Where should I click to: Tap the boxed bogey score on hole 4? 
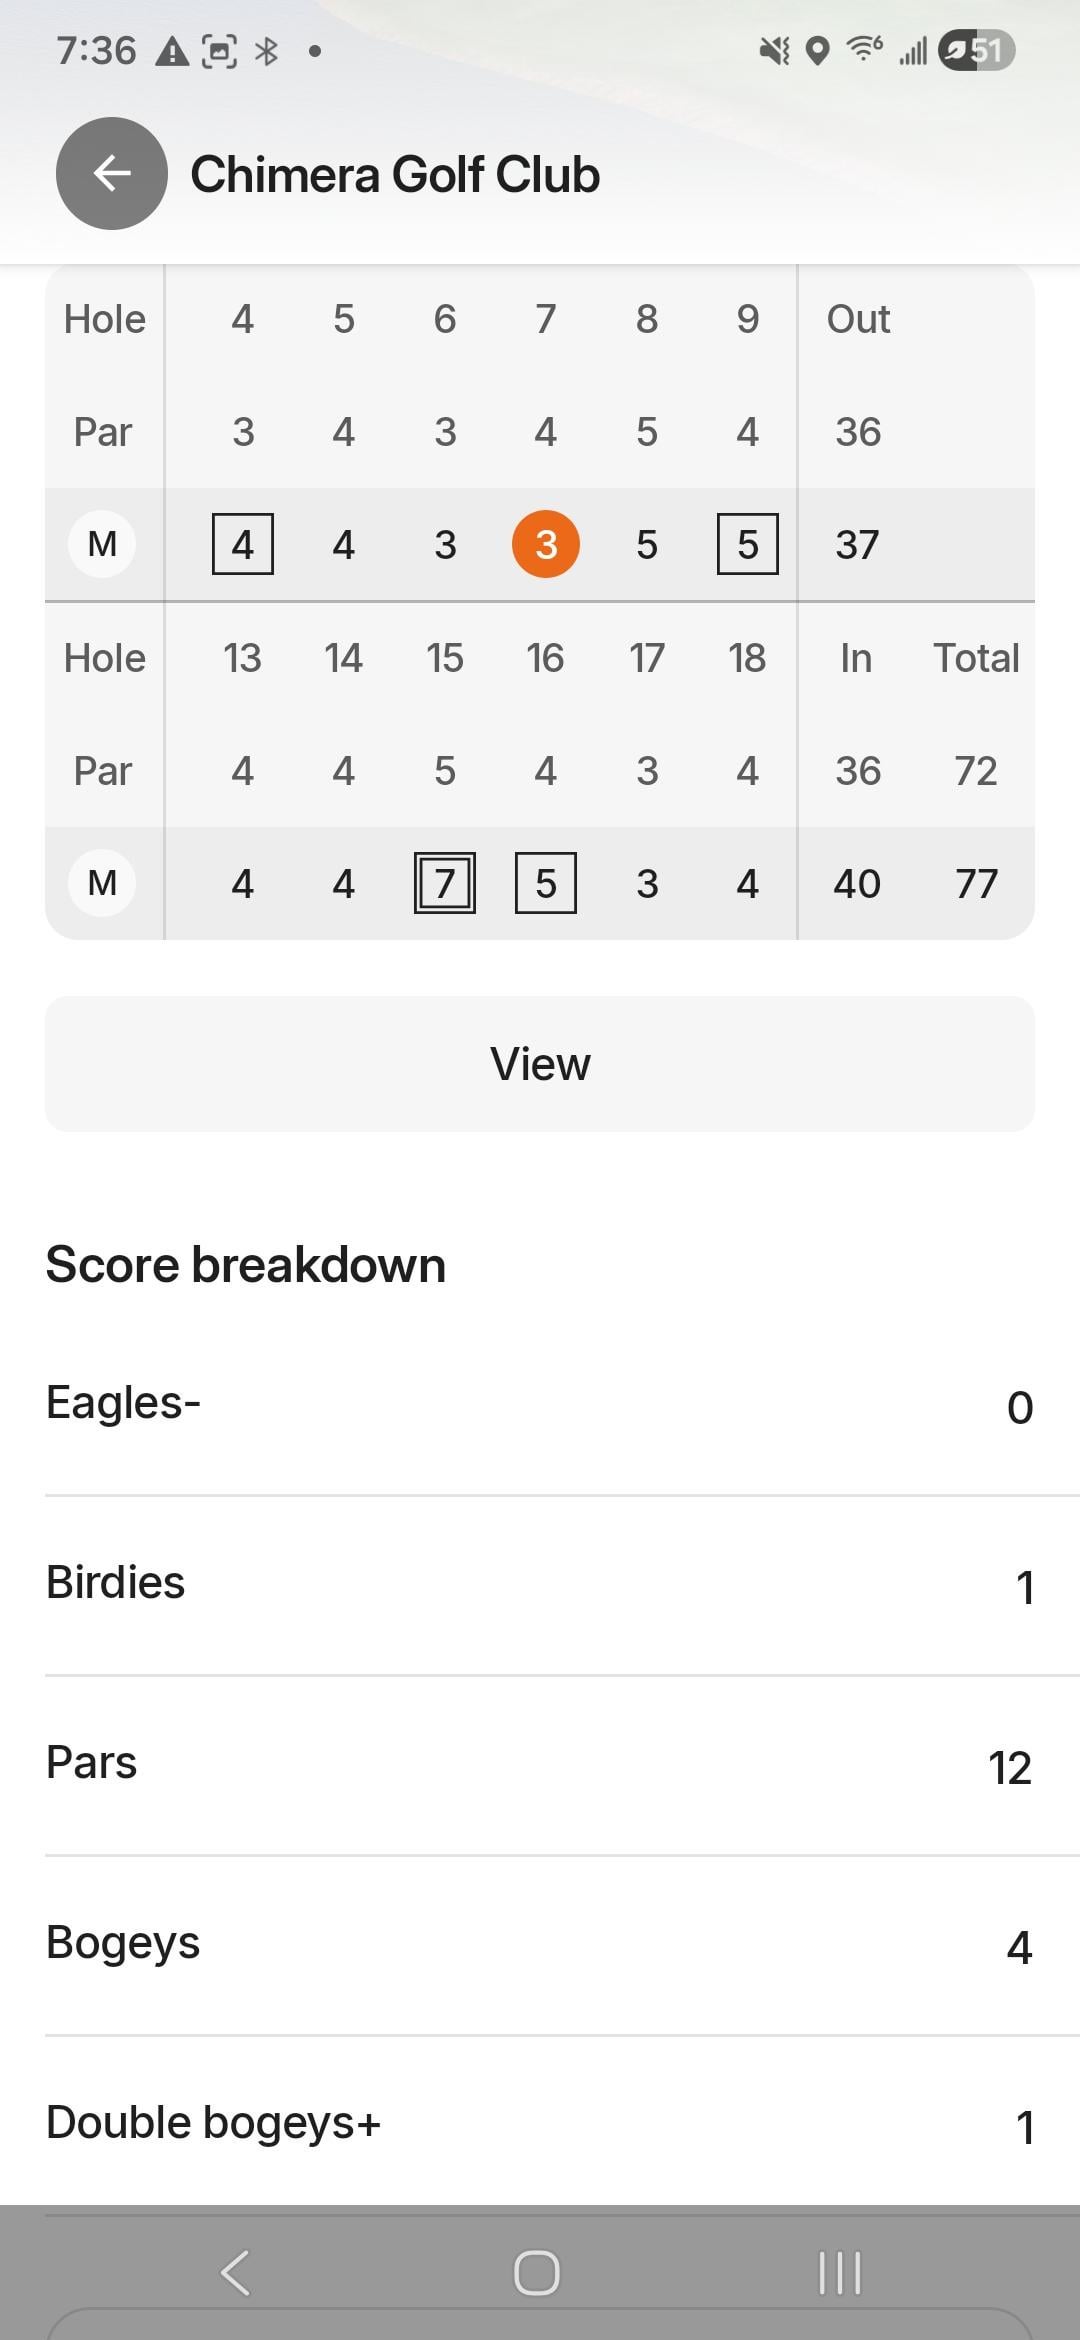[x=243, y=544]
